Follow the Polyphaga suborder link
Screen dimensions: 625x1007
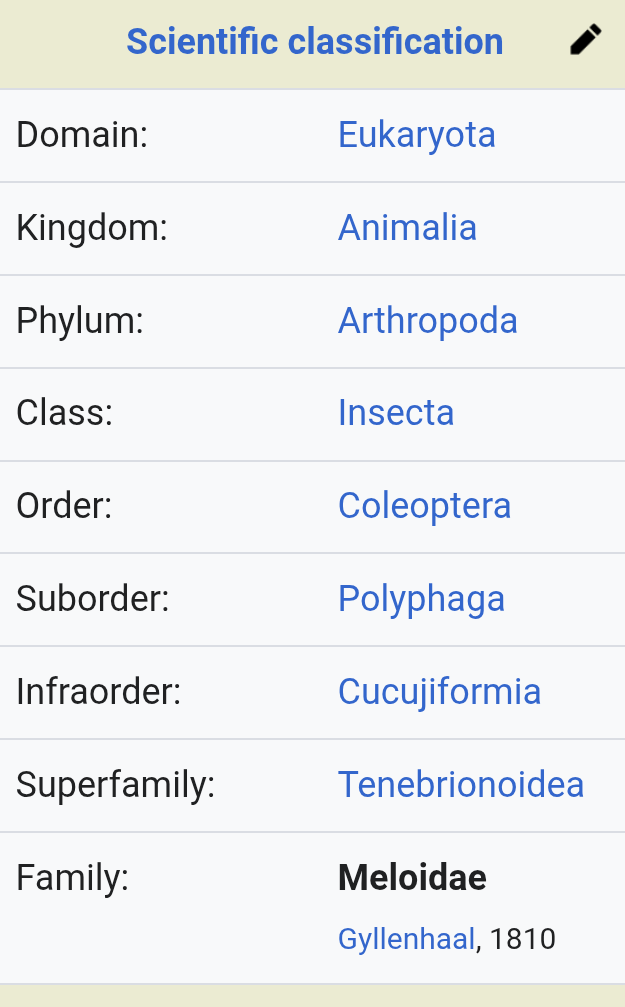click(421, 599)
